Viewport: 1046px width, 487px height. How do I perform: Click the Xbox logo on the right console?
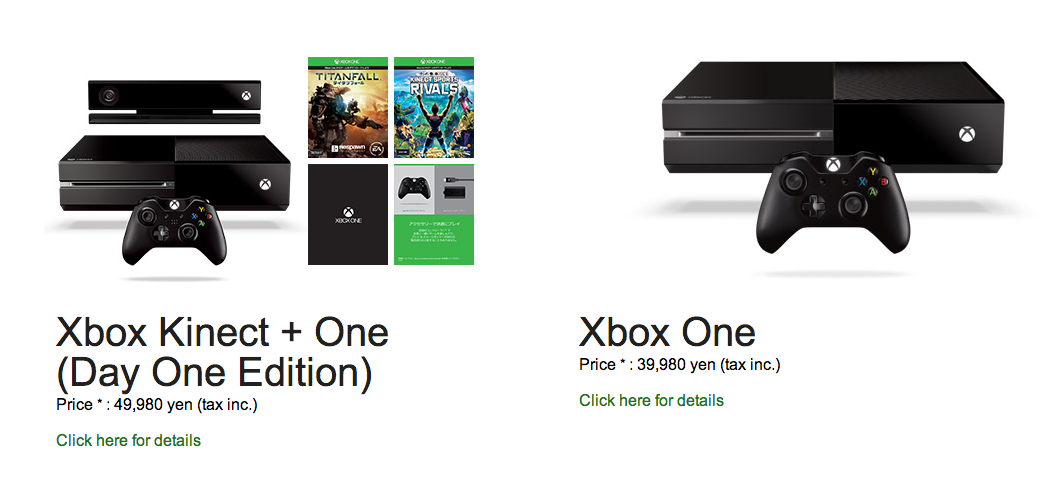[x=966, y=133]
